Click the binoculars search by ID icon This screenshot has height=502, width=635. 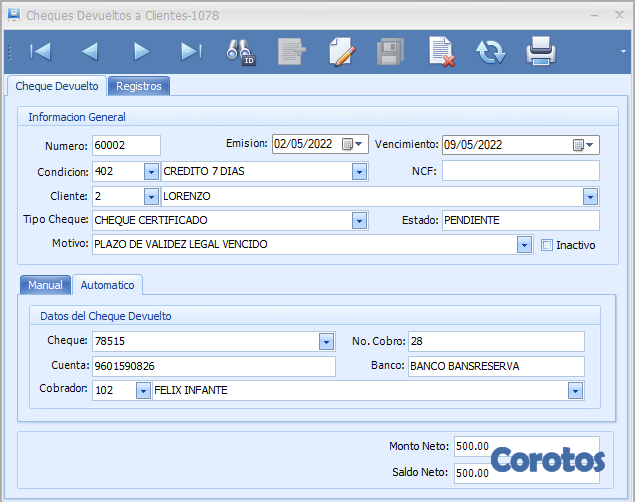(241, 51)
